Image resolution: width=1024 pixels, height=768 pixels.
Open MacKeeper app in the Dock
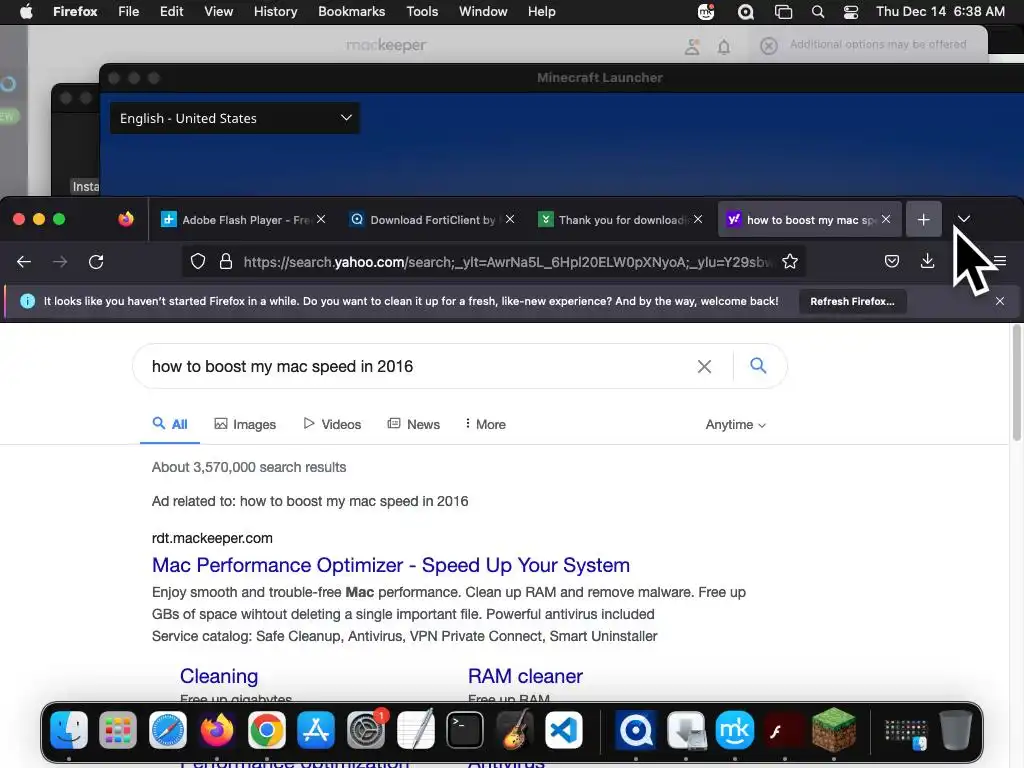tap(735, 729)
